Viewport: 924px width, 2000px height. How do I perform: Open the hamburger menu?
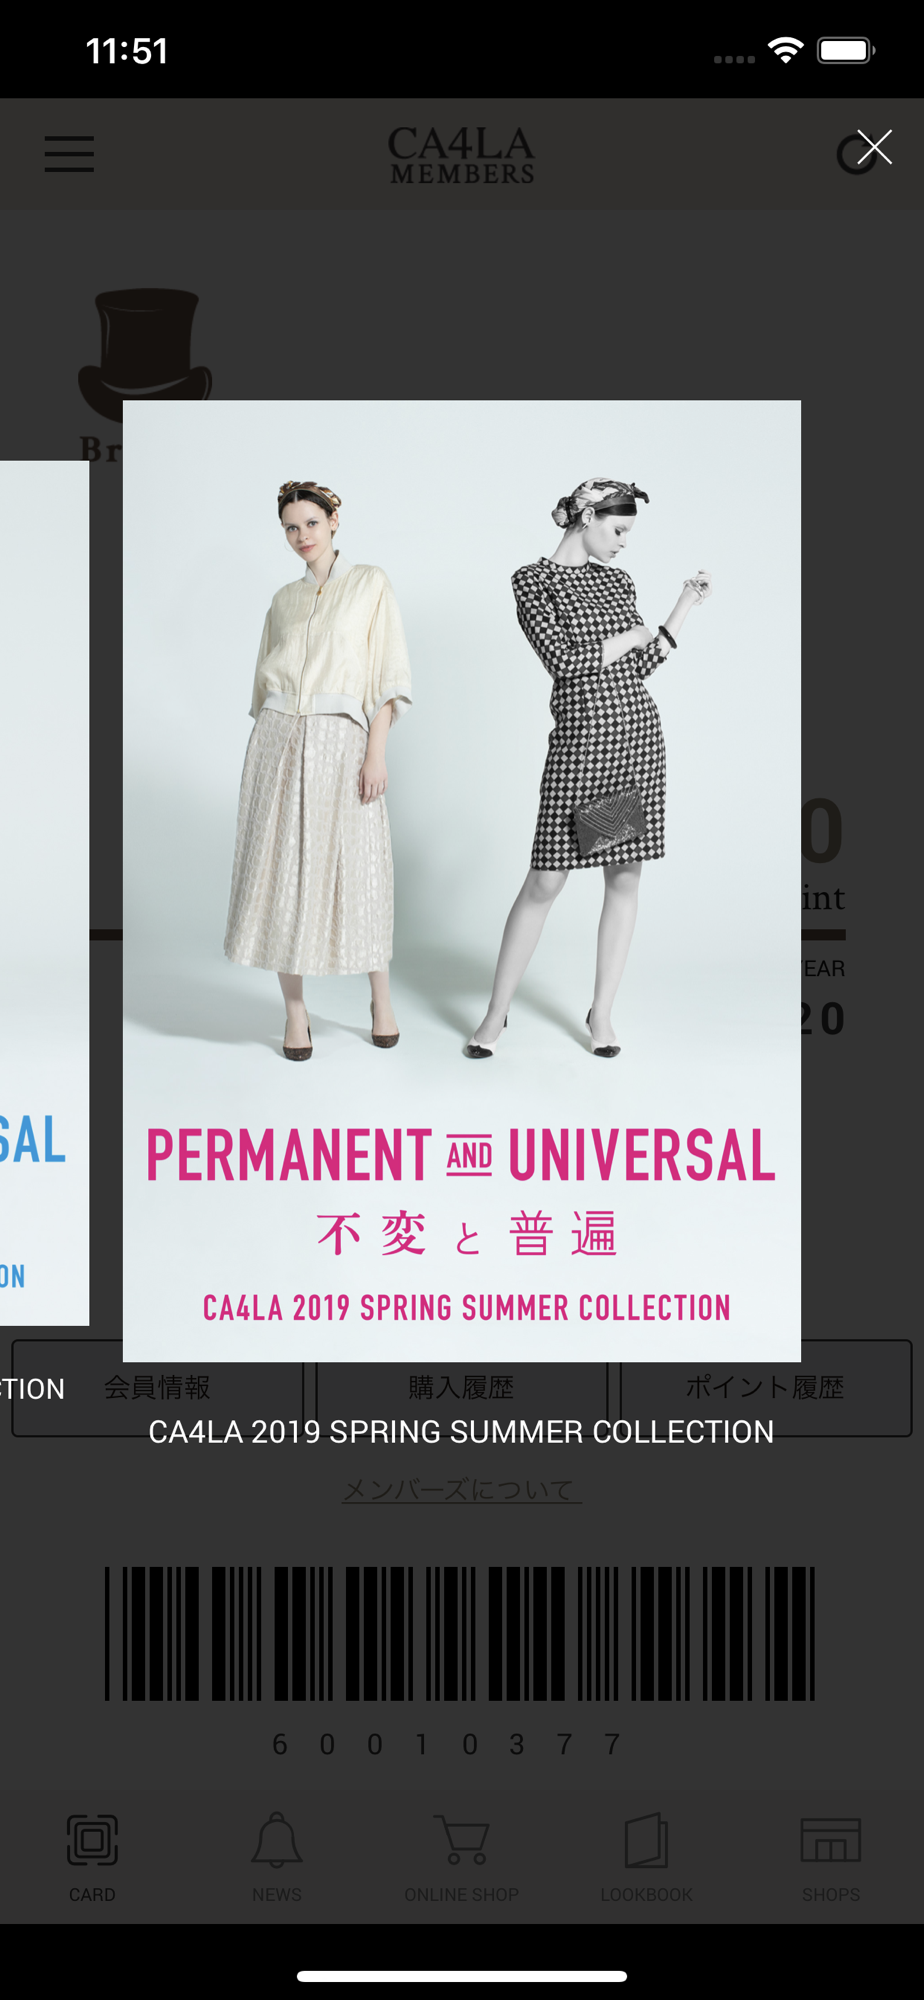pyautogui.click(x=69, y=154)
